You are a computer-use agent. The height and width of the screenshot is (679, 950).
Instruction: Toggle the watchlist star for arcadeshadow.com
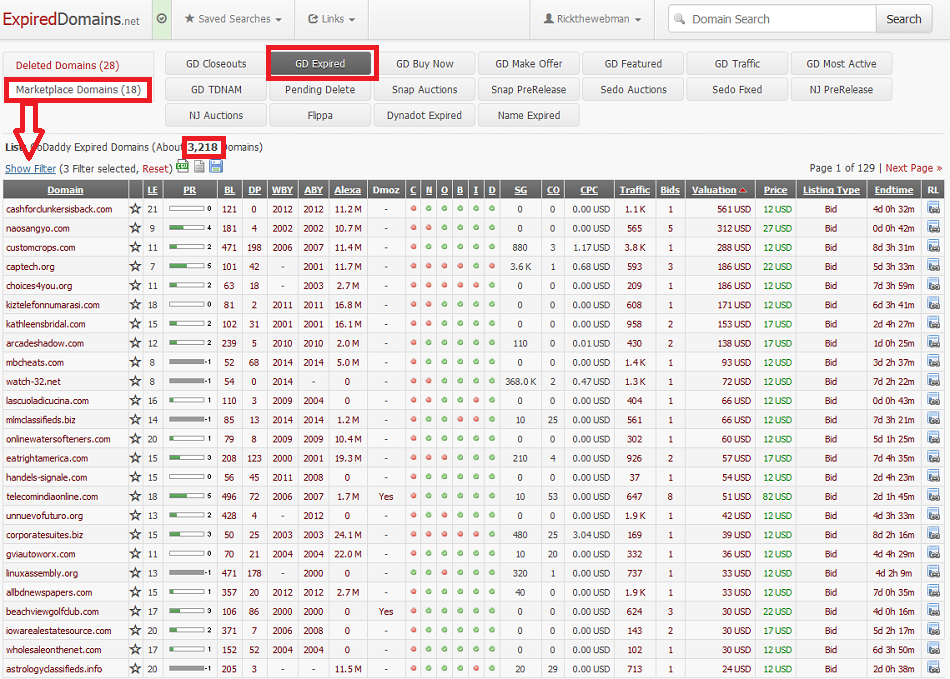point(135,343)
